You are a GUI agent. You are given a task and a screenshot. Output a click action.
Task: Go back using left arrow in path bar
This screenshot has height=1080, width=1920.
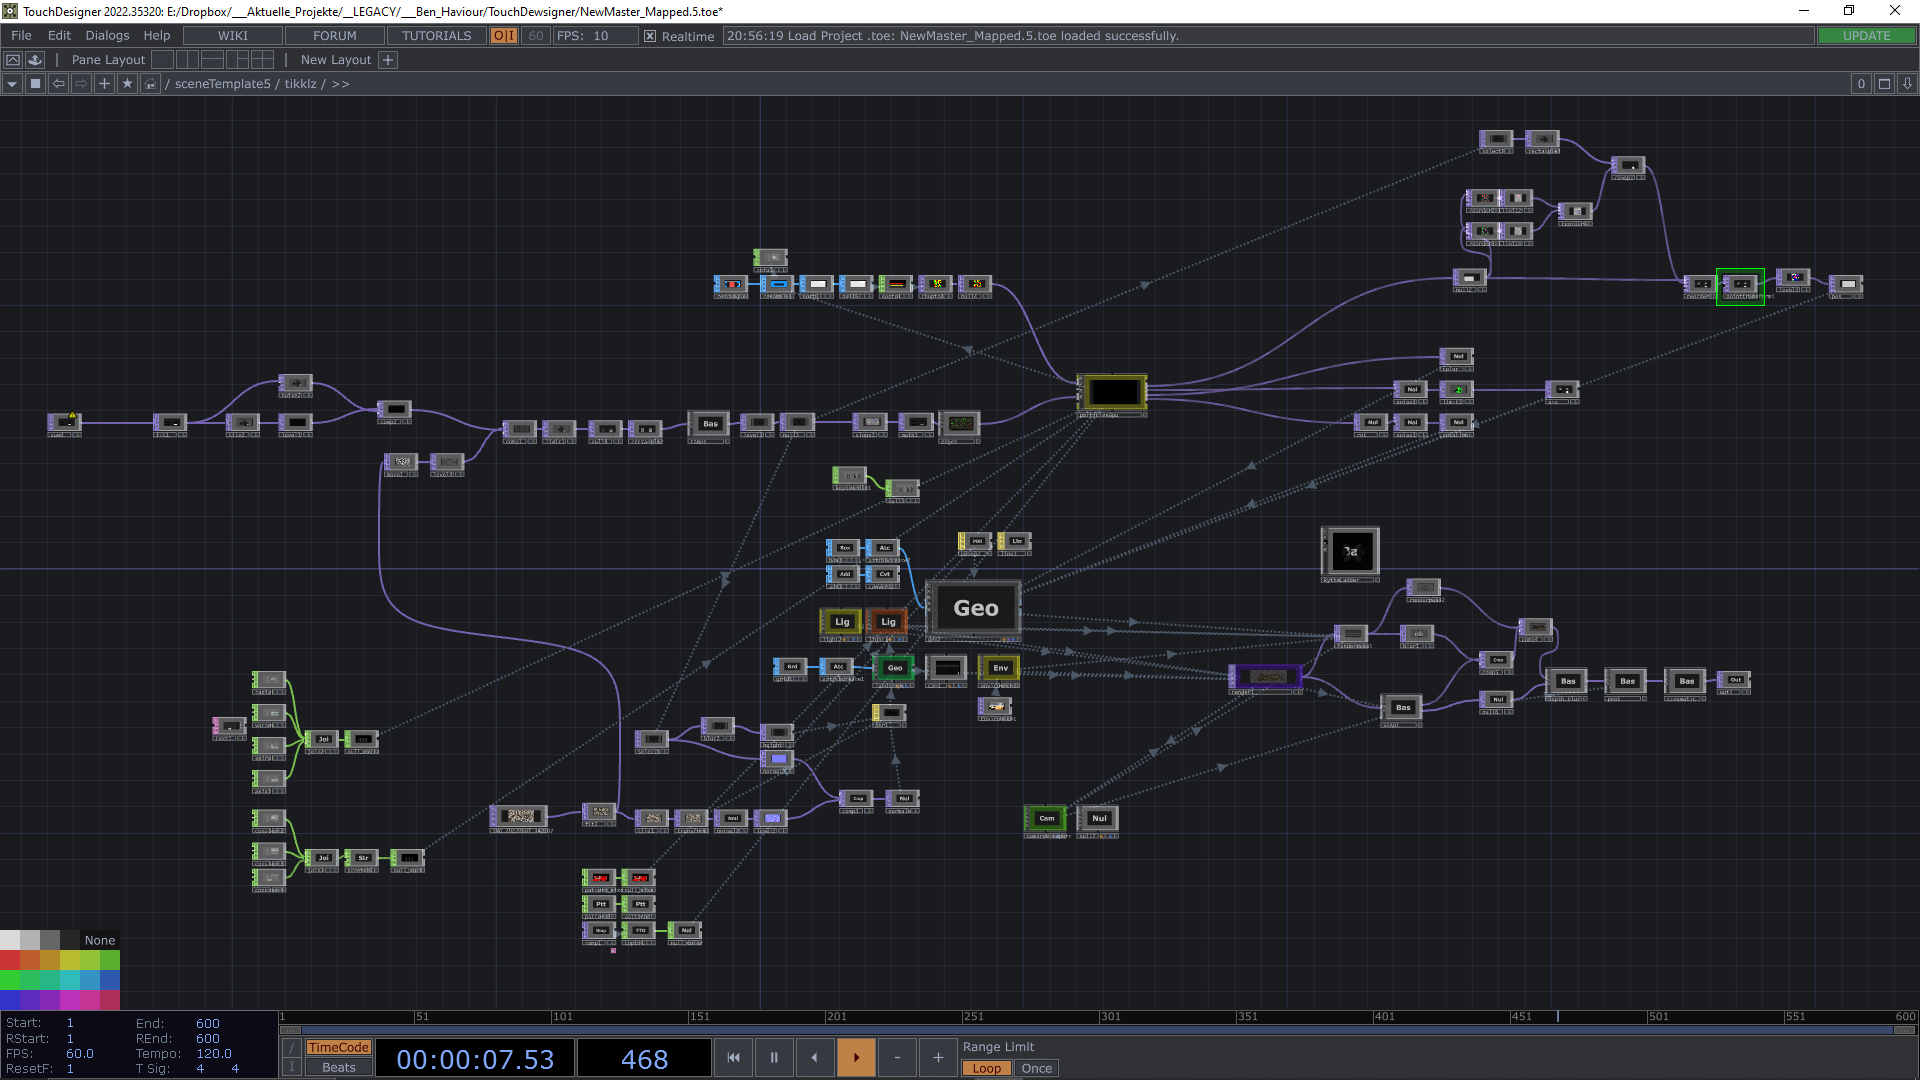pyautogui.click(x=59, y=84)
